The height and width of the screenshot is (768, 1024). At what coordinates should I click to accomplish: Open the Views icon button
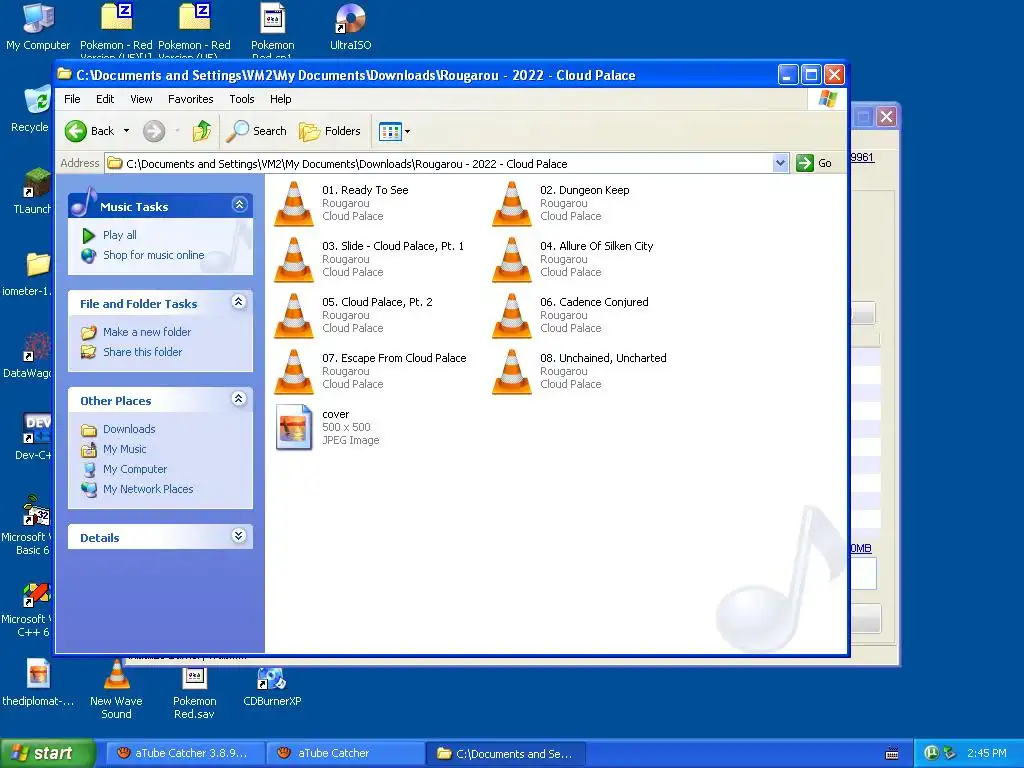point(390,131)
